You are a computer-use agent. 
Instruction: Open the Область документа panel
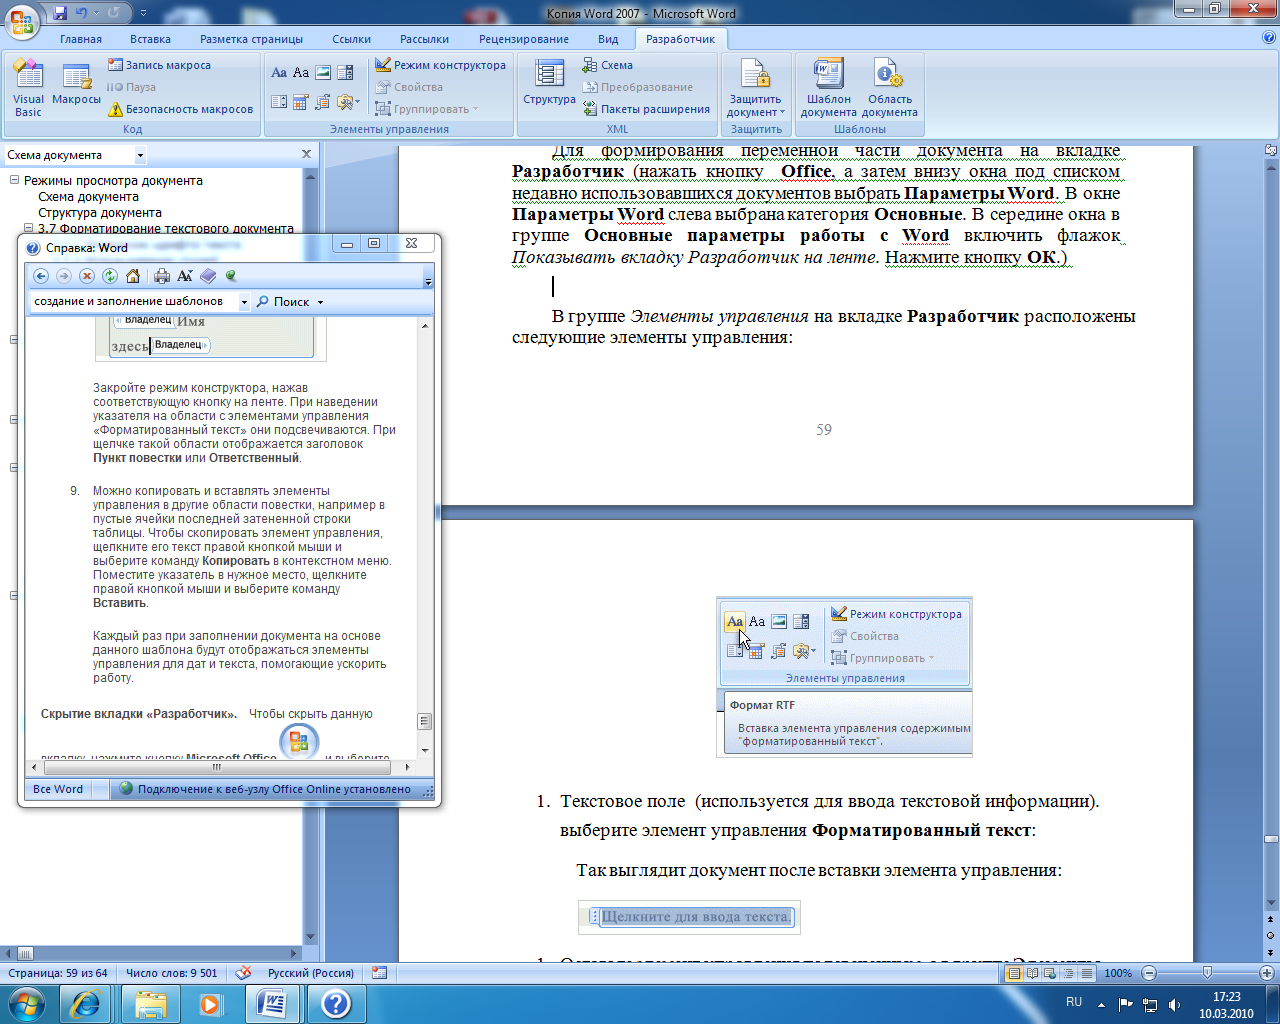point(890,88)
